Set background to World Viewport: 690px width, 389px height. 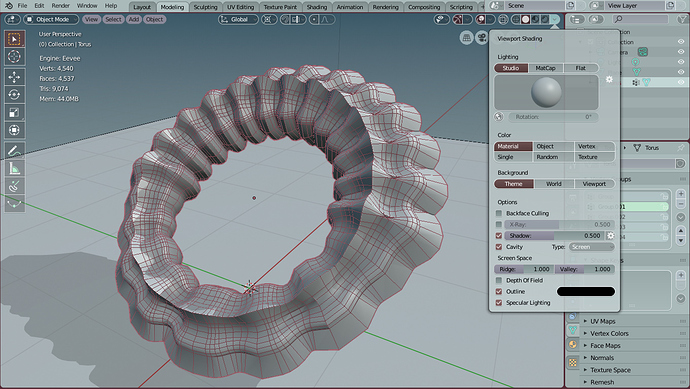coord(554,184)
